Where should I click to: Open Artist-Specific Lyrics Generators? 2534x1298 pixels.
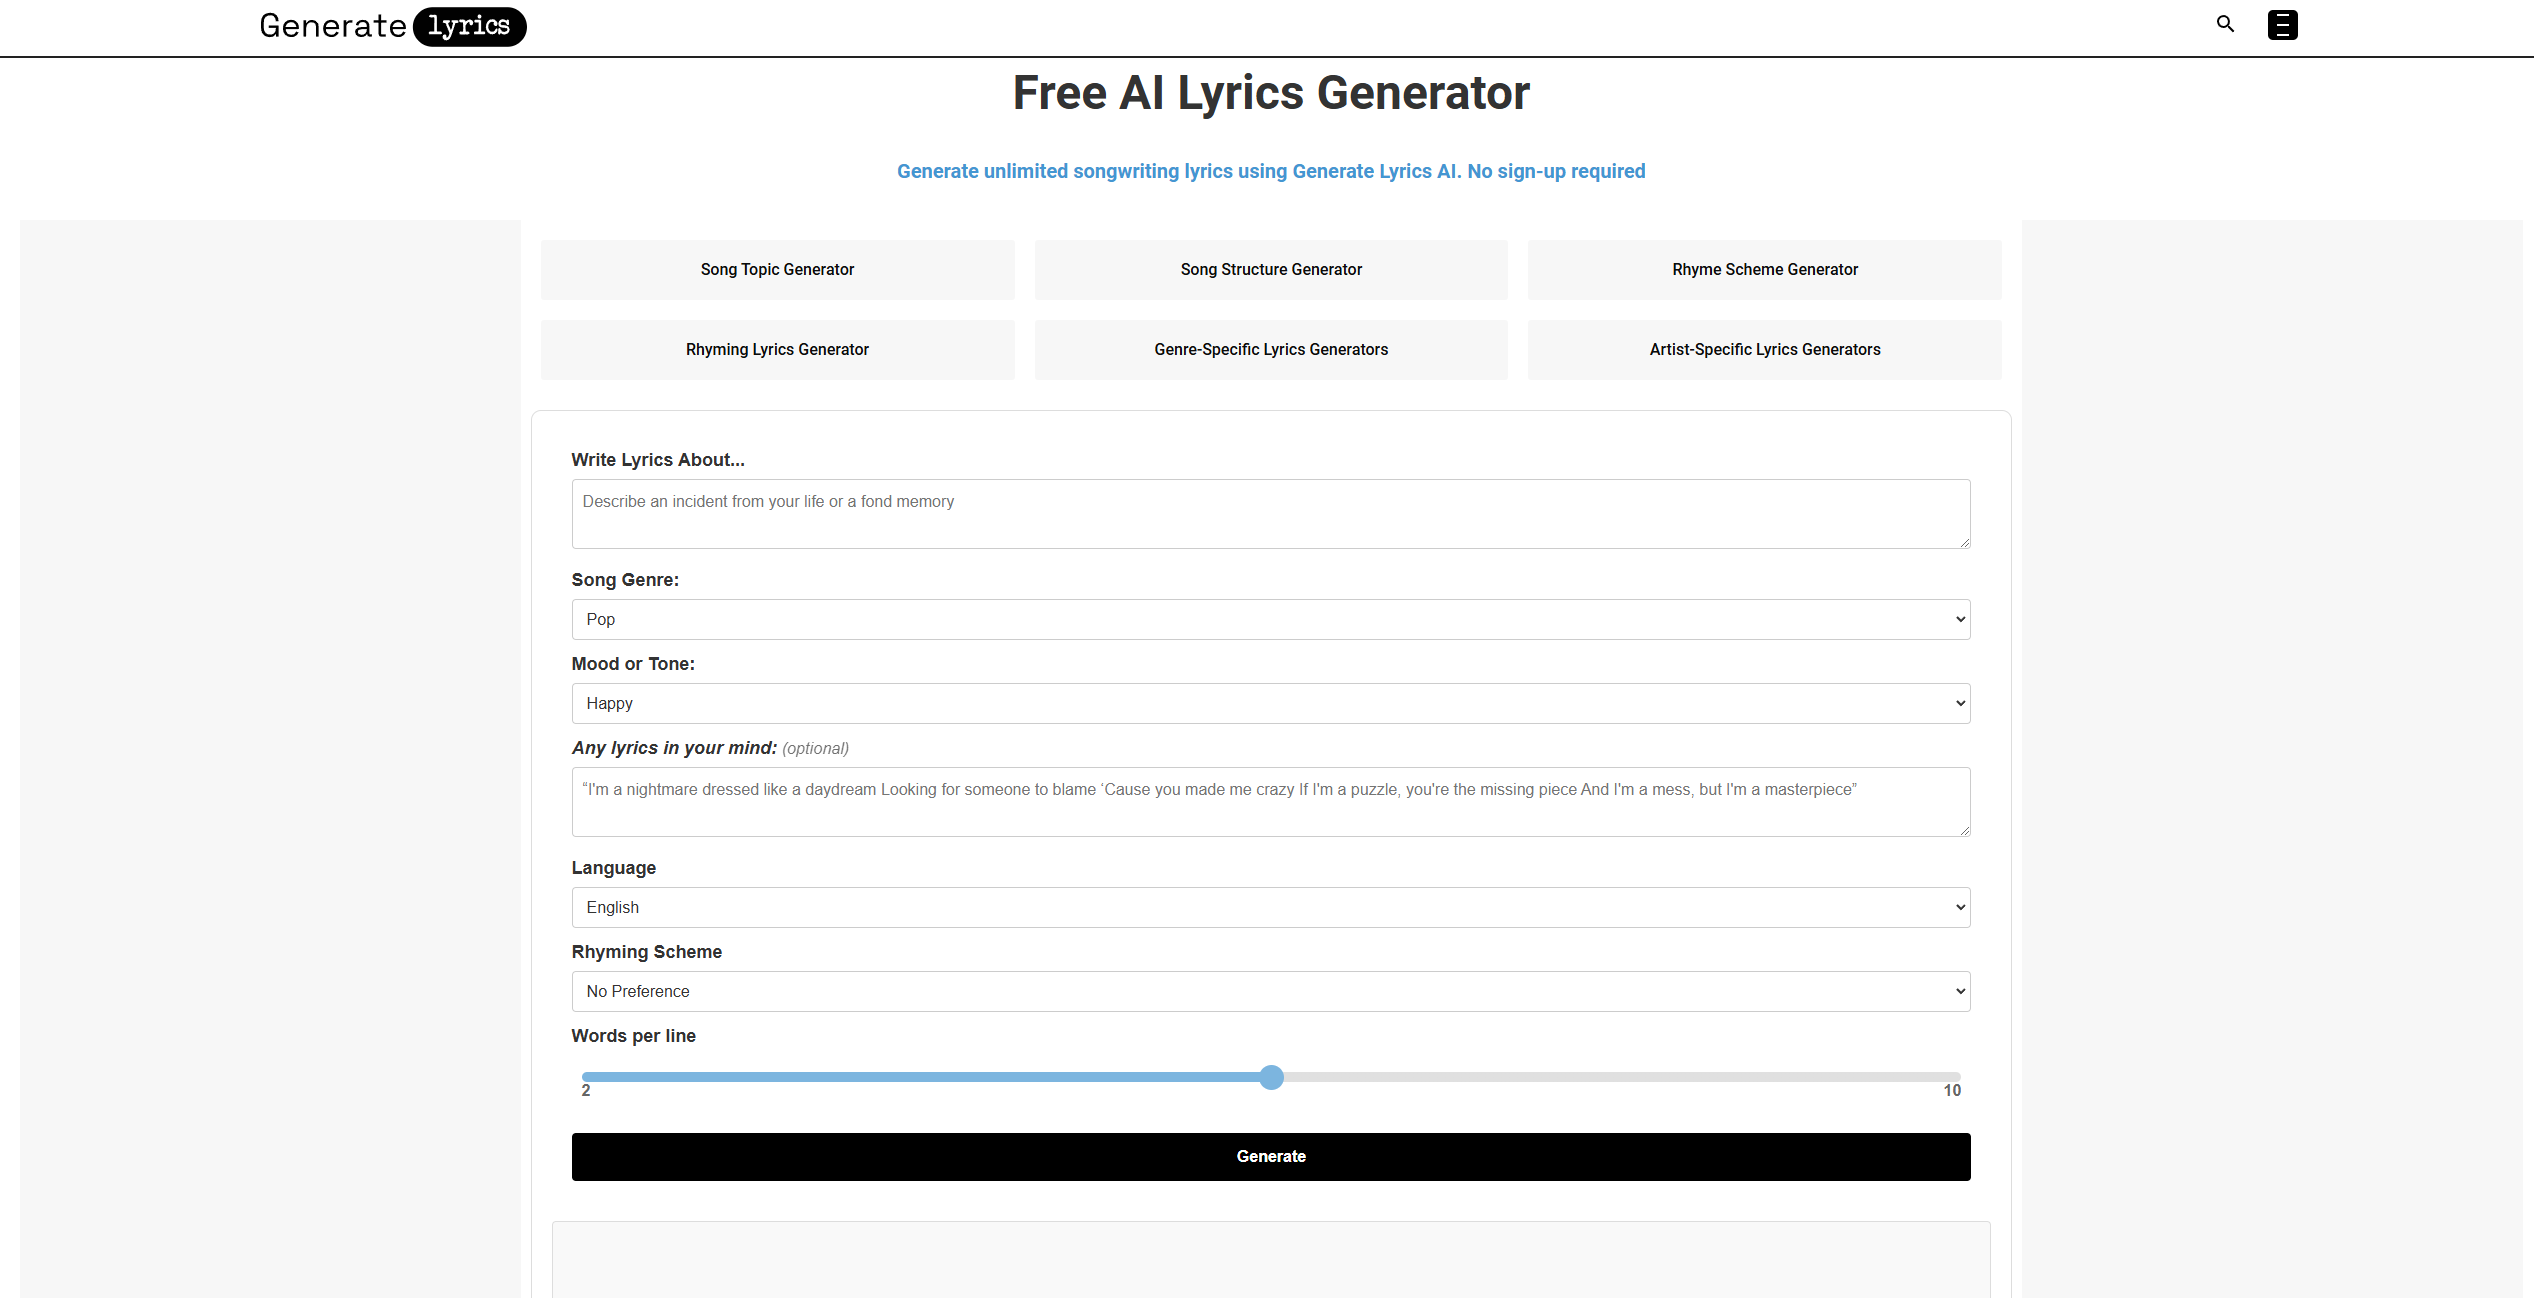pyautogui.click(x=1764, y=349)
